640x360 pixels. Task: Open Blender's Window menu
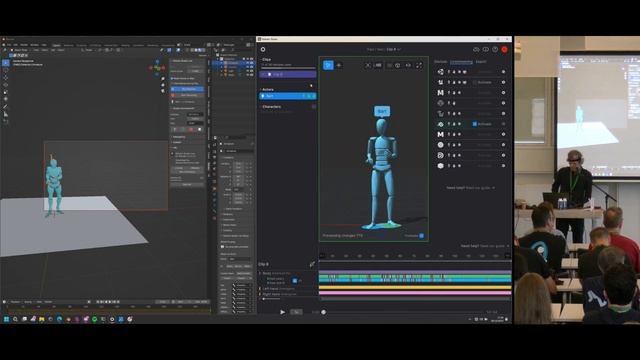point(35,45)
